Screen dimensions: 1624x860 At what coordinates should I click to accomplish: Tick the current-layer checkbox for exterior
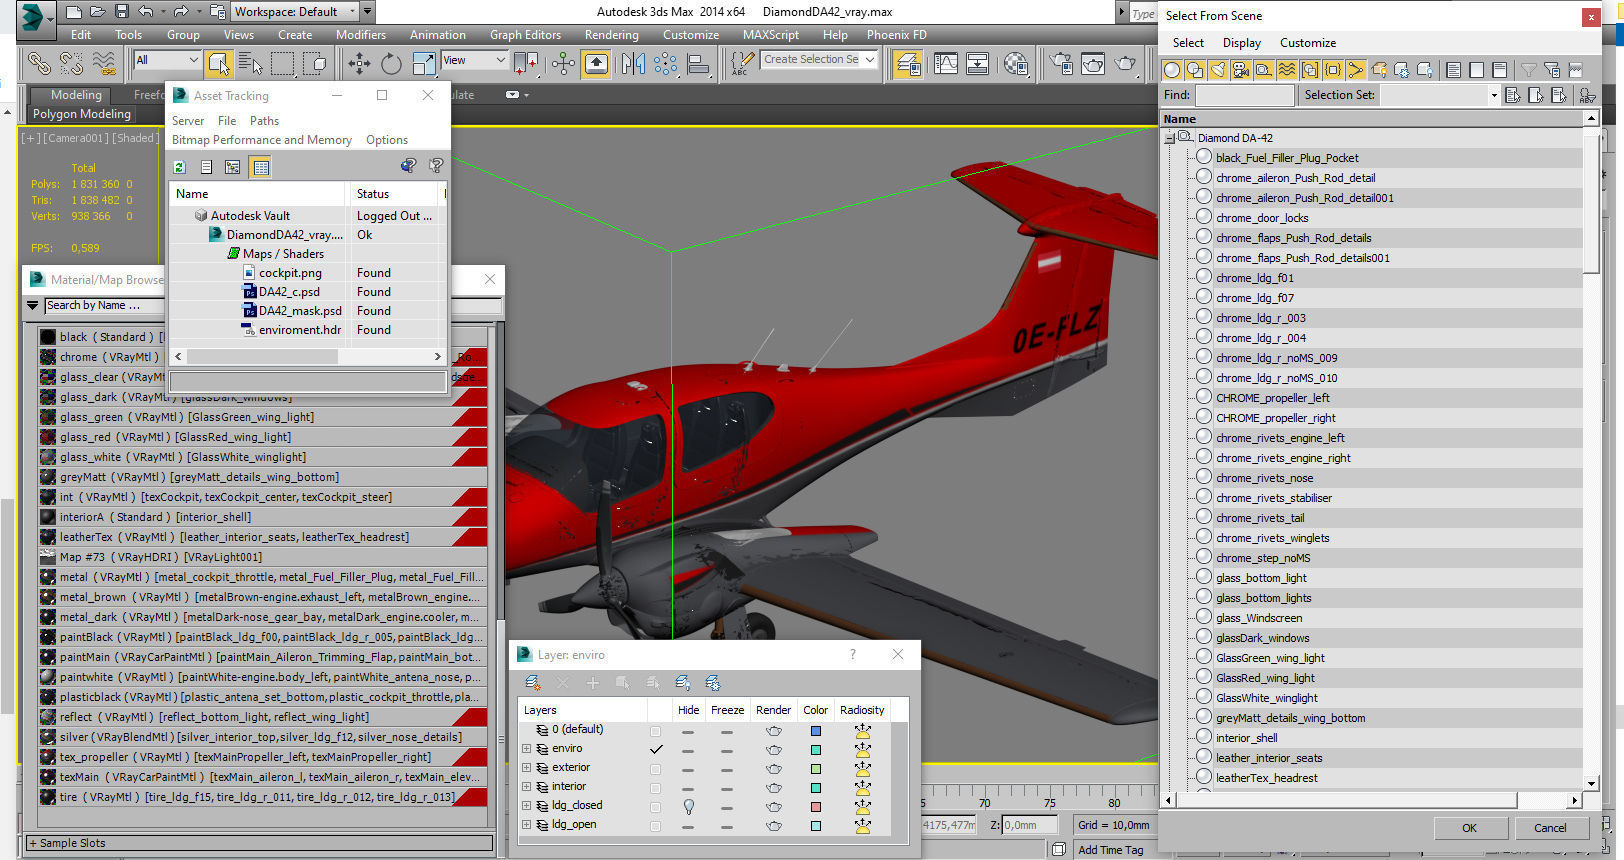[655, 768]
